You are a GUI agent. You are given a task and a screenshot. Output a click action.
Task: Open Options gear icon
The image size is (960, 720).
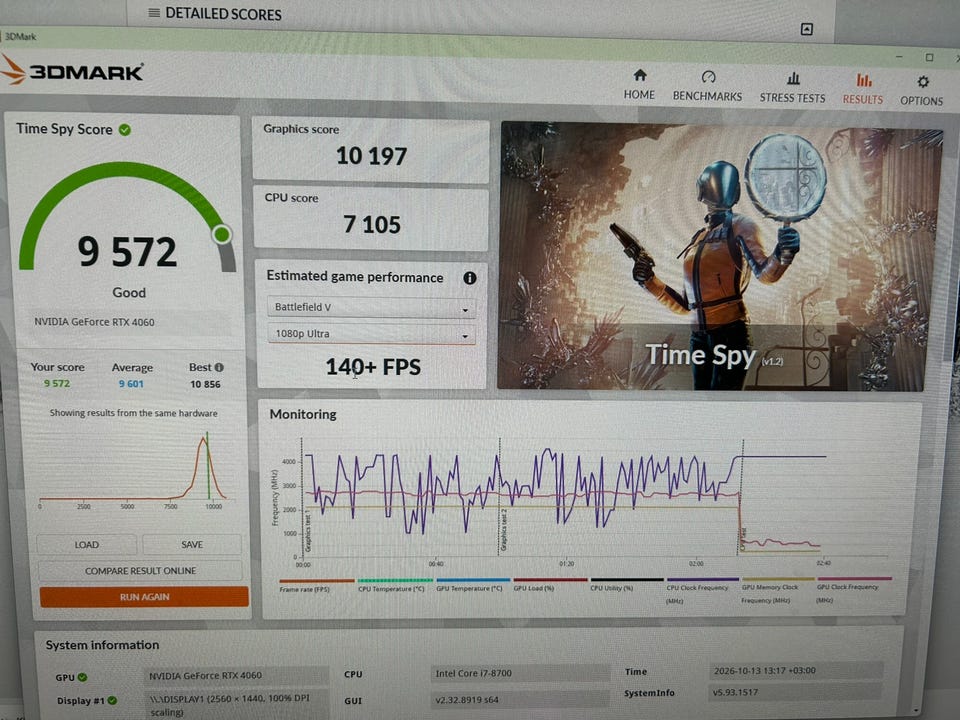[923, 81]
